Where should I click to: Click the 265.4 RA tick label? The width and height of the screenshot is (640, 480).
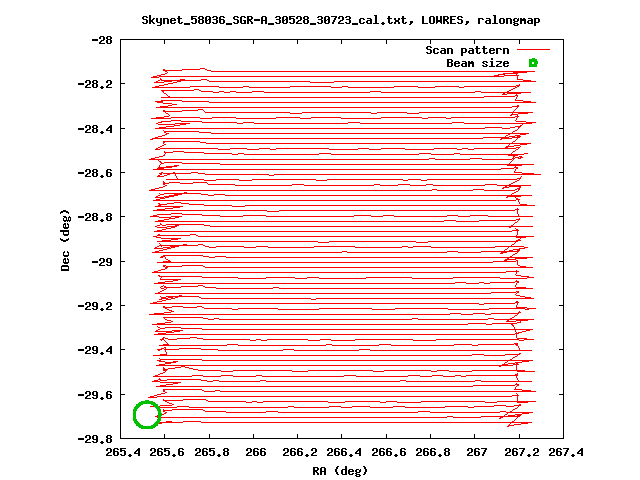click(x=123, y=452)
